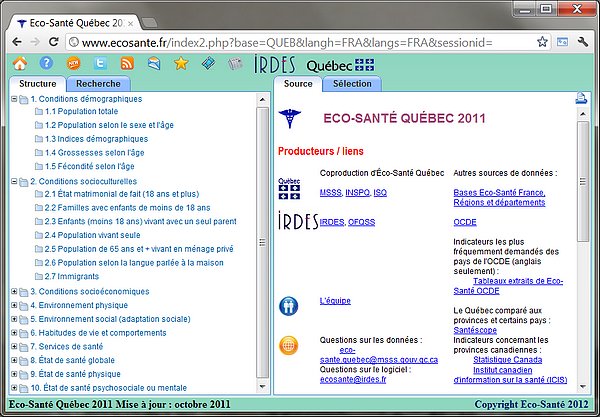Viewport: 600px width, 417px height.
Task: Collapse 2. Conditions socioculturelles node
Action: 14,181
